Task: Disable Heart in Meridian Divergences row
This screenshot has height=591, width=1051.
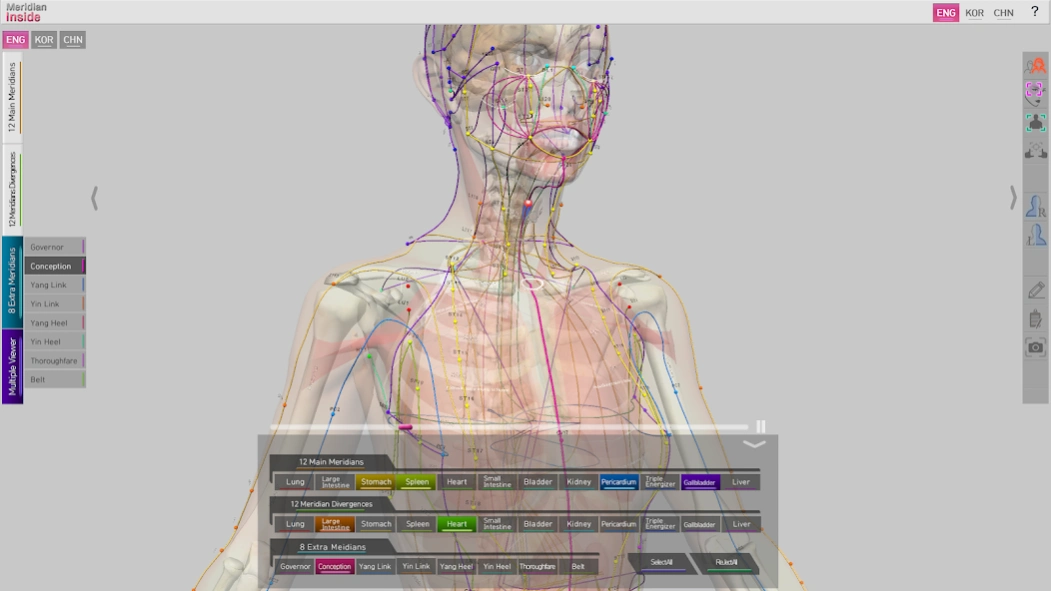Action: (x=456, y=524)
